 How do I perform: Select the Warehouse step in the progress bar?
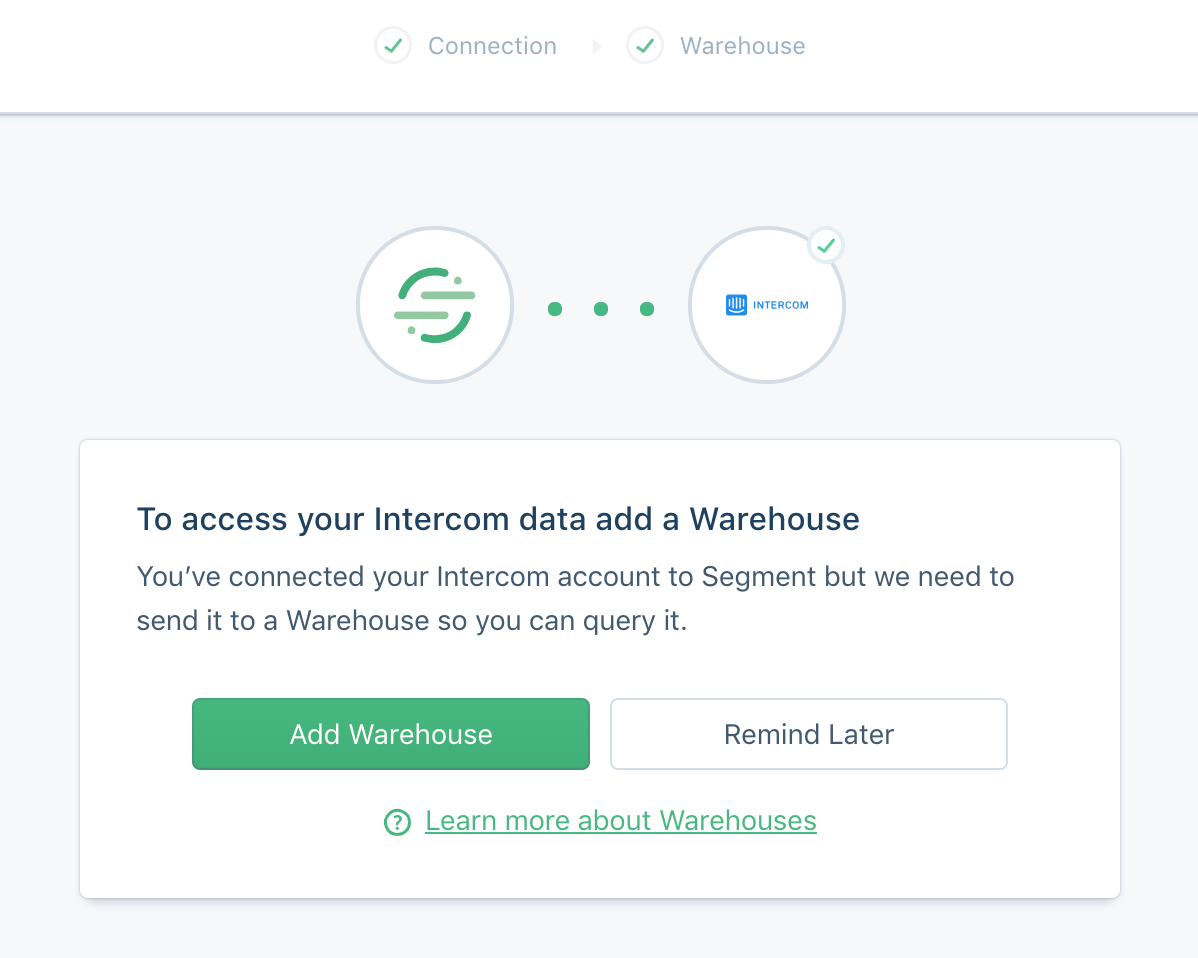coord(742,45)
